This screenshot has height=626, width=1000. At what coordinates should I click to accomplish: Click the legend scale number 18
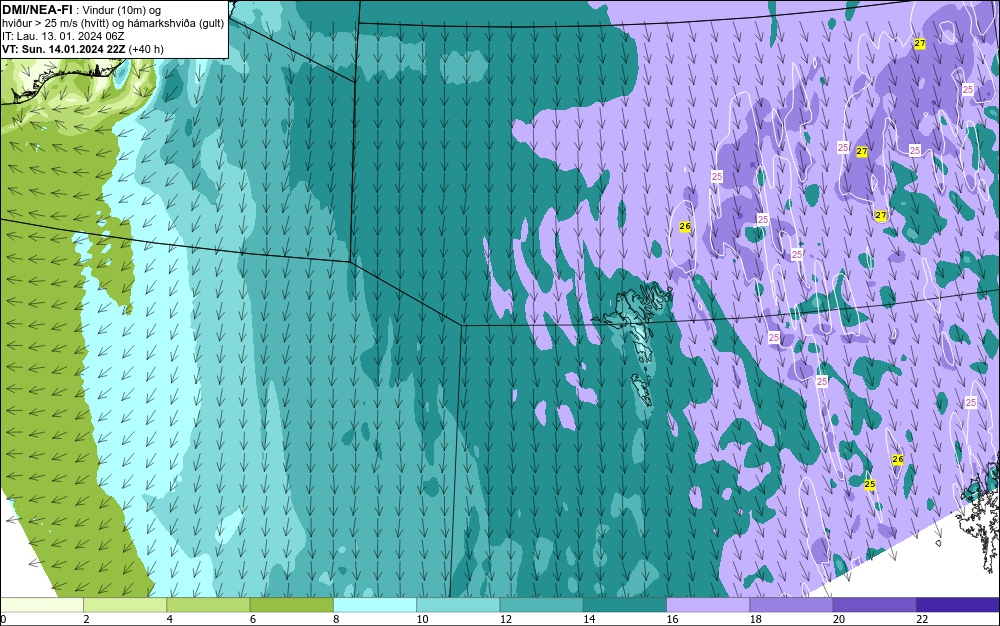pos(756,619)
